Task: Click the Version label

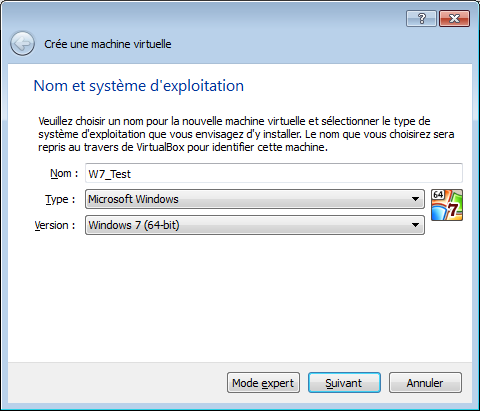Action: 55,225
